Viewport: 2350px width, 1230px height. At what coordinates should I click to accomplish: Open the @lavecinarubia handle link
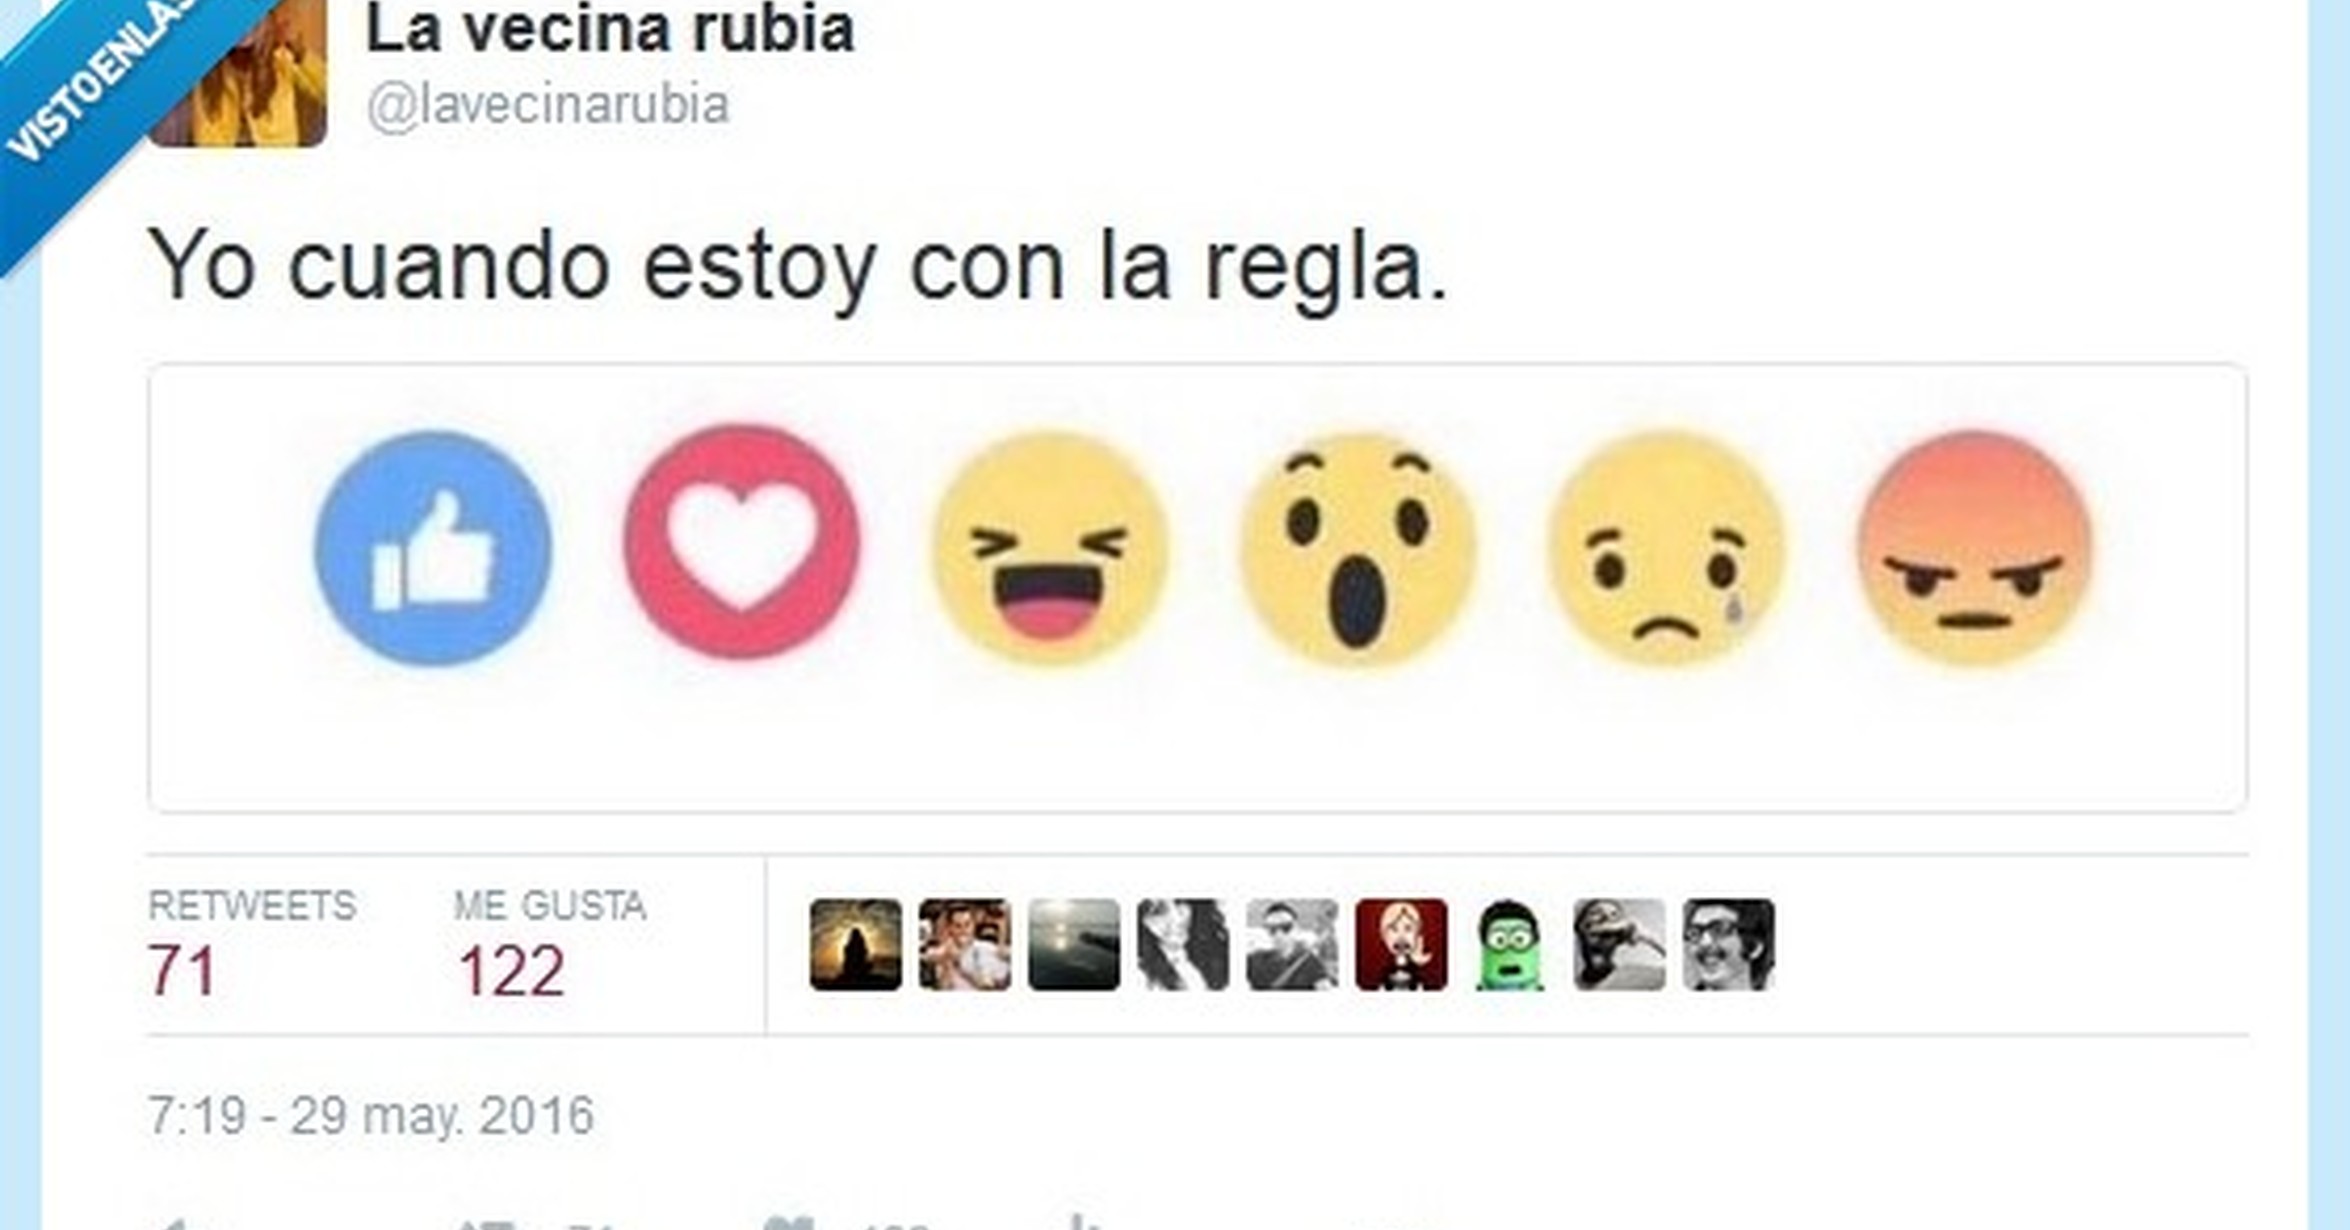tap(548, 106)
